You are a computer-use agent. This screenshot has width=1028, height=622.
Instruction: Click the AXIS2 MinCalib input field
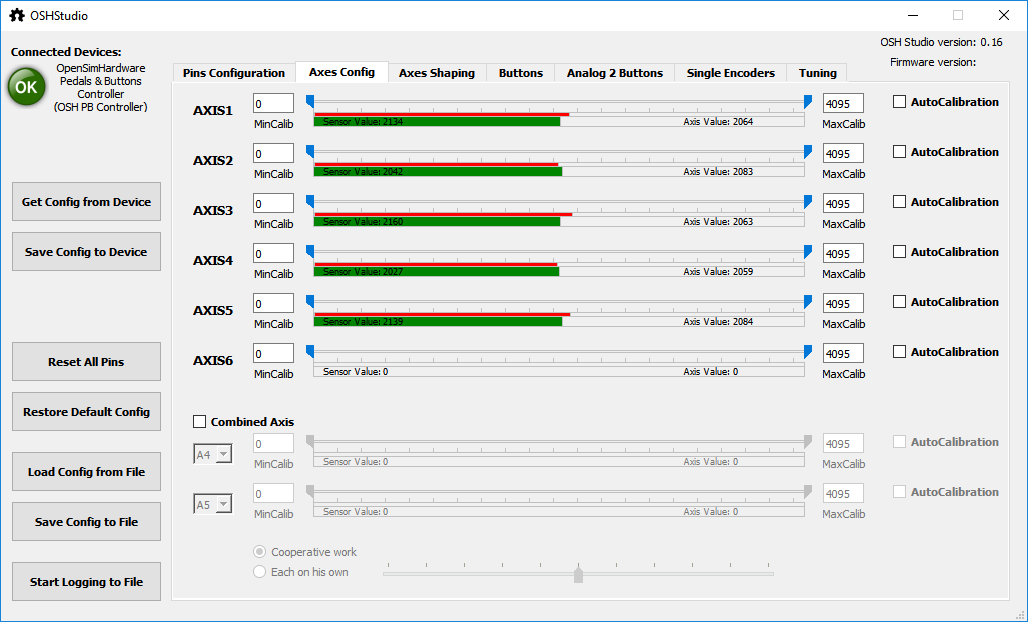[x=273, y=153]
